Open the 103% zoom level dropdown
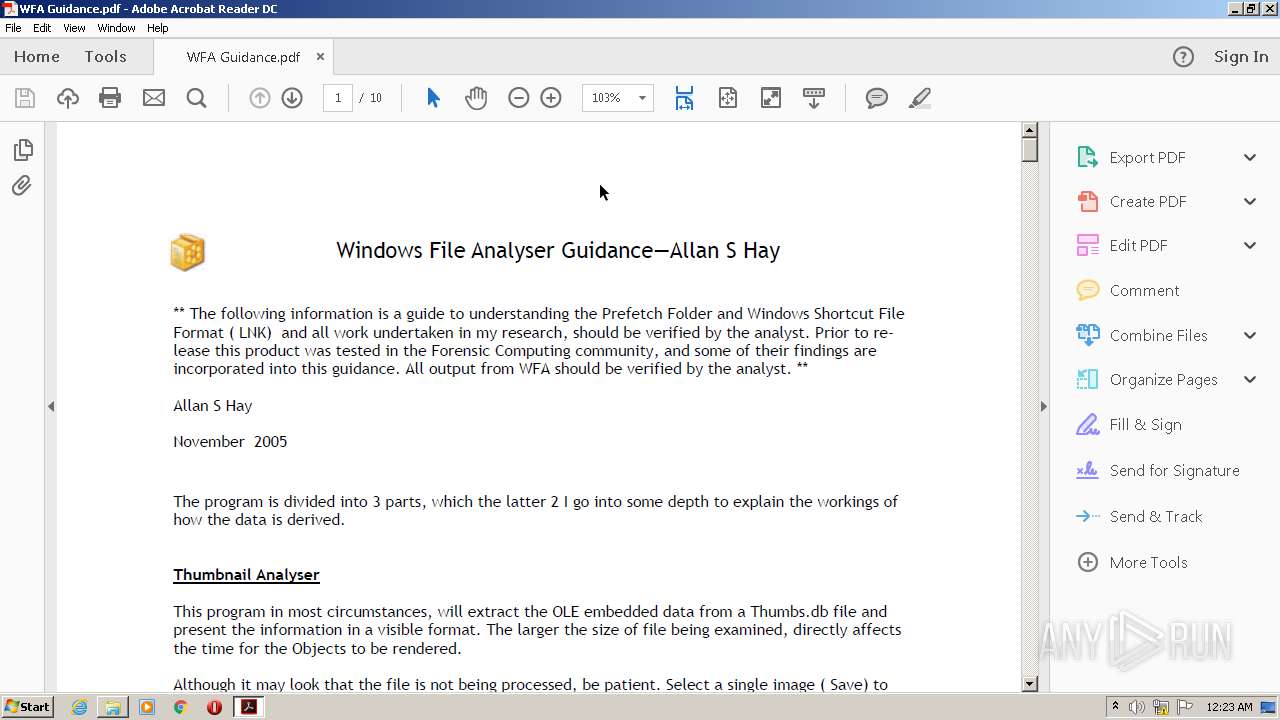The image size is (1280, 720). tap(642, 98)
